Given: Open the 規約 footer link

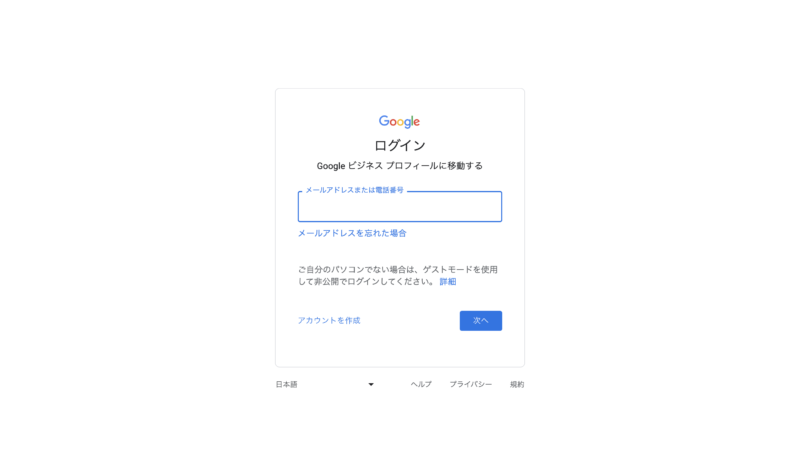Looking at the screenshot, I should coord(517,385).
